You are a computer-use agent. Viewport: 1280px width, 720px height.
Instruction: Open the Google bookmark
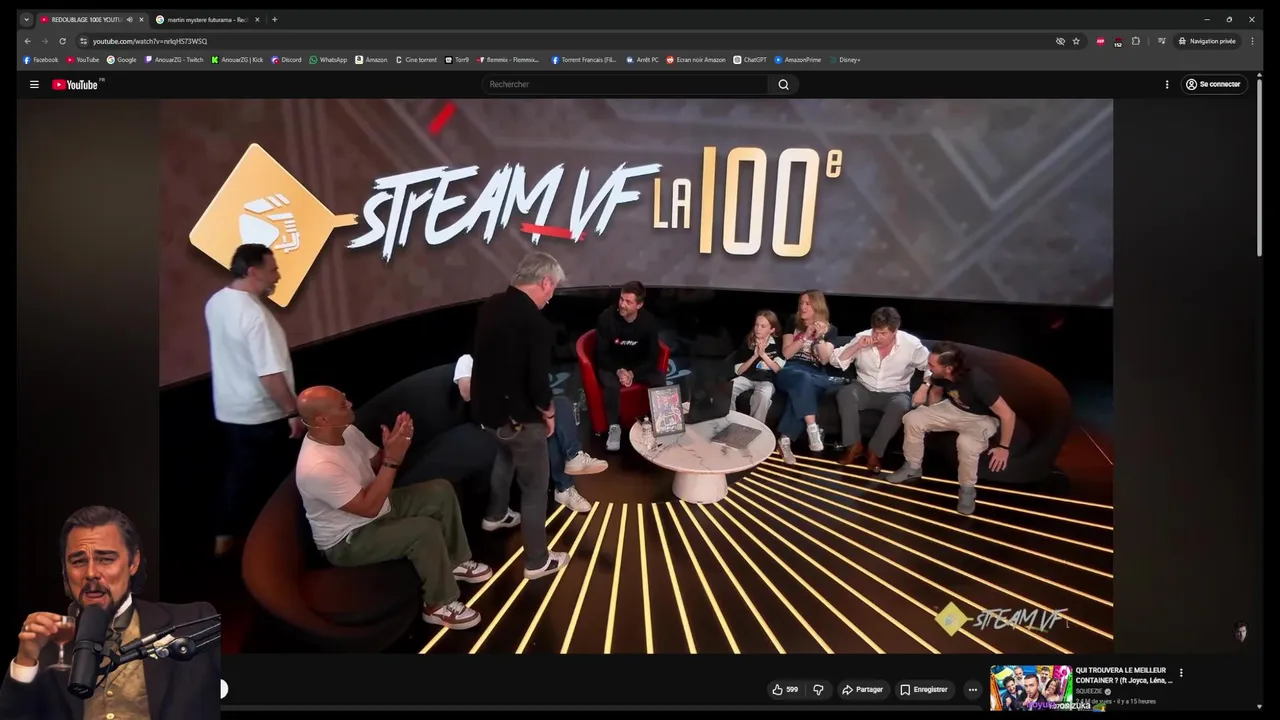(122, 60)
